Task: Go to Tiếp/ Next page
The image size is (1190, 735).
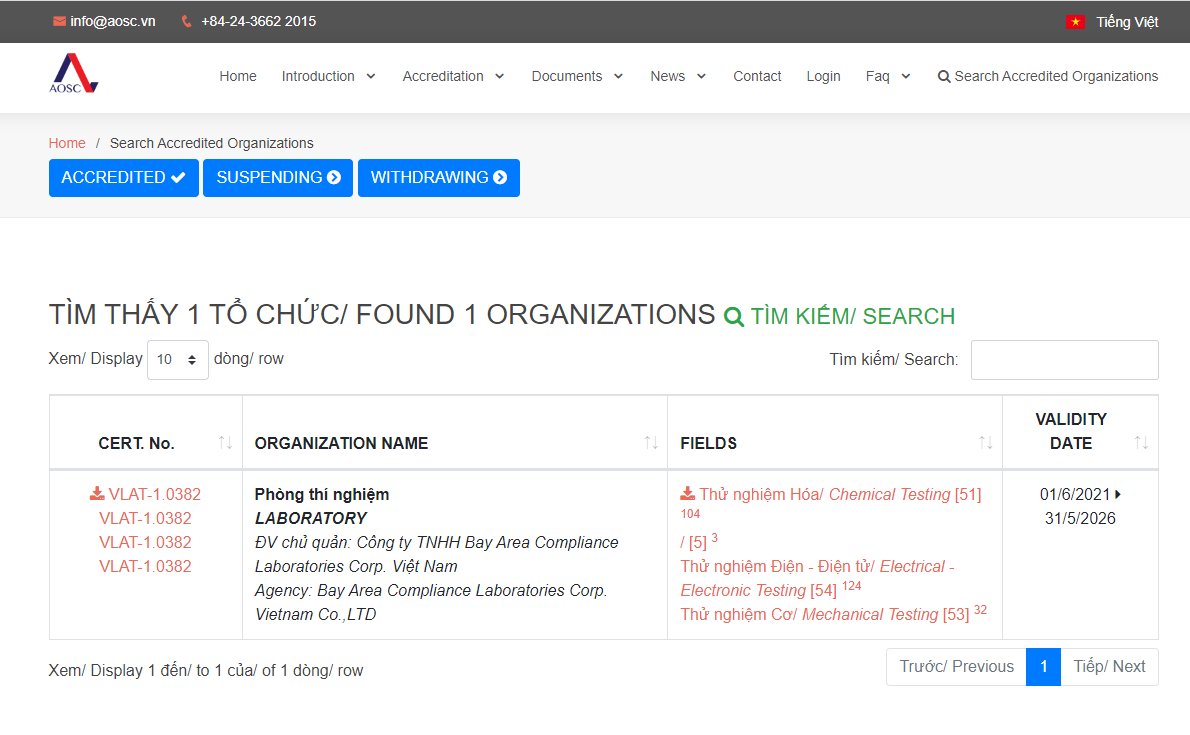Action: coord(1109,667)
